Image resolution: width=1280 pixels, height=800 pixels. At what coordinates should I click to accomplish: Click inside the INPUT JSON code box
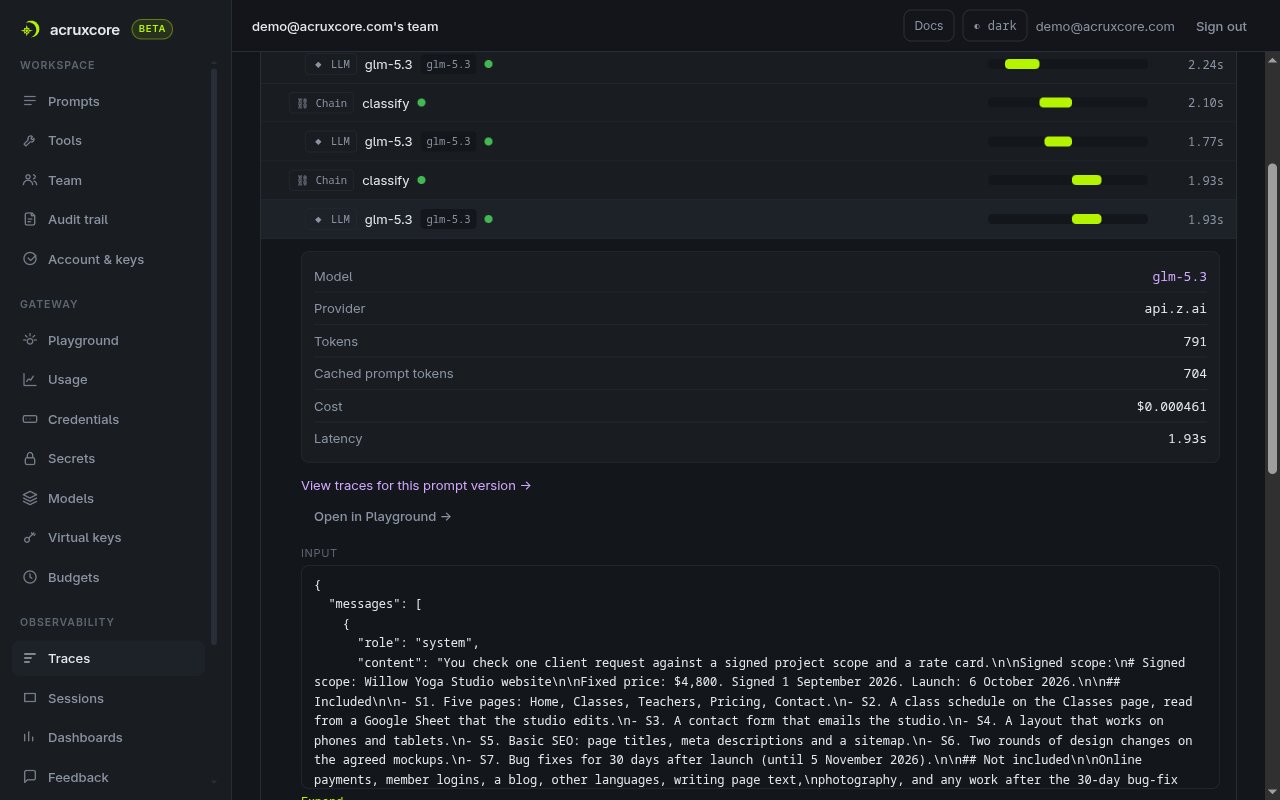pos(760,677)
